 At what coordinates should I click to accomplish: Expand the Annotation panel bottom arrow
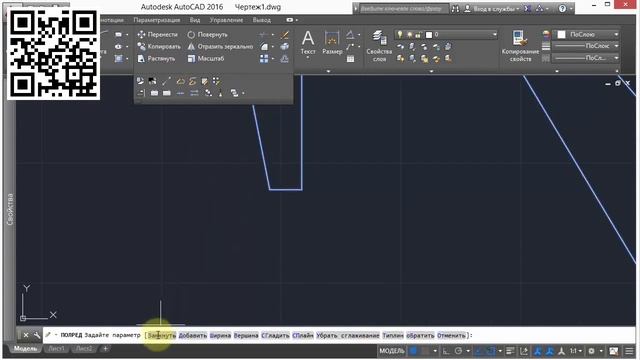(x=328, y=71)
